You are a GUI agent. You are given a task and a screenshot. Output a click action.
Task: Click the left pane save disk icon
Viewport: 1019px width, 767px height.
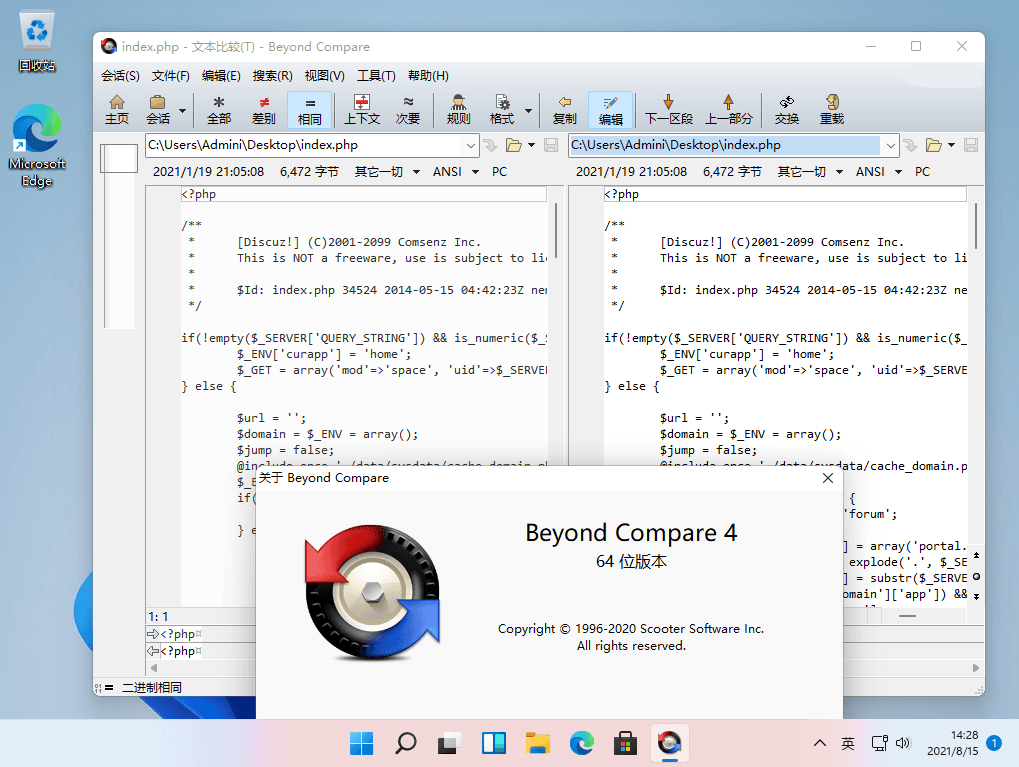click(551, 145)
